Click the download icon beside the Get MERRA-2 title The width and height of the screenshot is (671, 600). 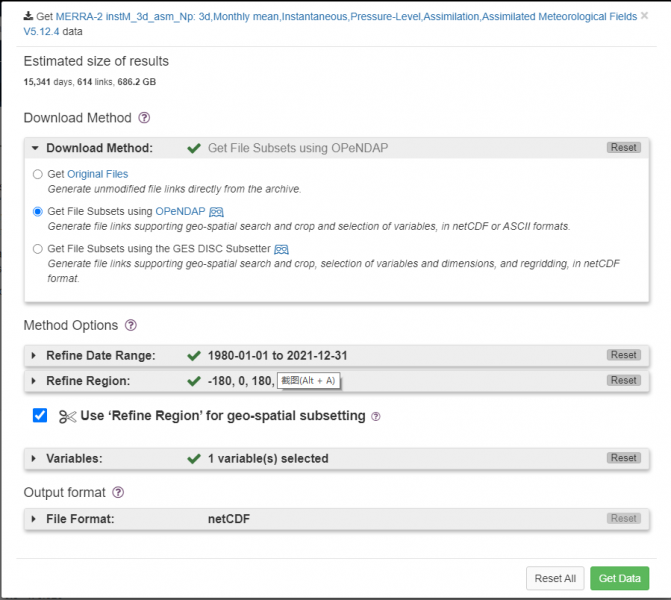point(28,17)
